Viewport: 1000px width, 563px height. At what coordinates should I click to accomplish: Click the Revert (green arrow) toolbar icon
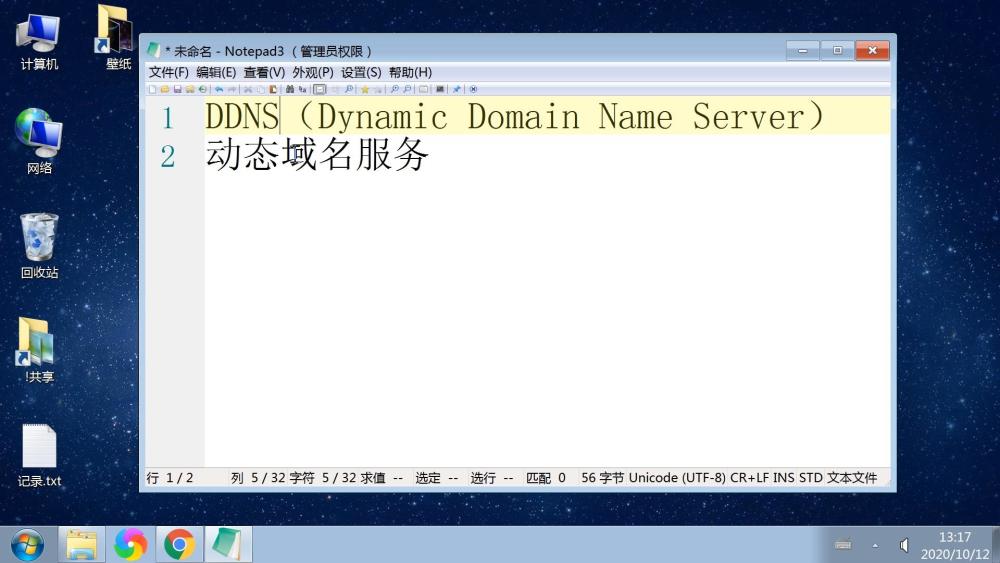point(203,89)
